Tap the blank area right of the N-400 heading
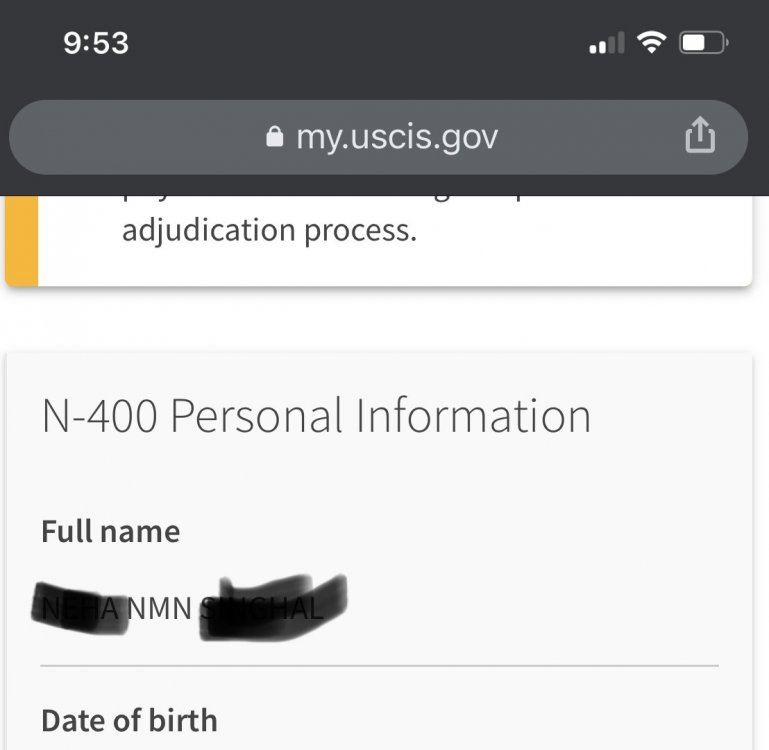Viewport: 769px width, 750px height. tap(670, 416)
